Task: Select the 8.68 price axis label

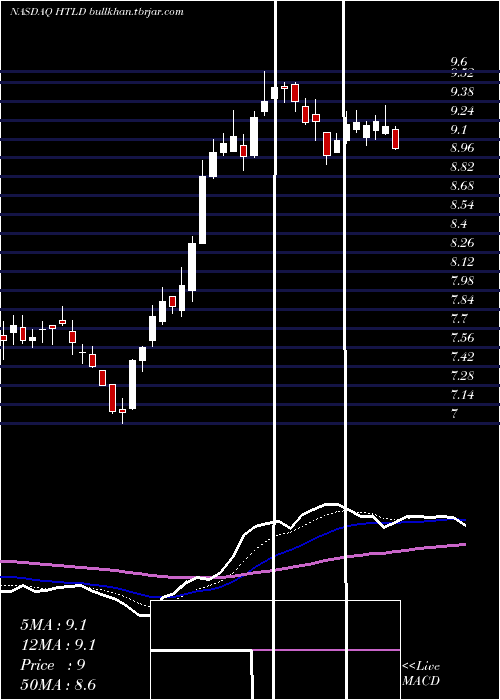Action: (462, 186)
